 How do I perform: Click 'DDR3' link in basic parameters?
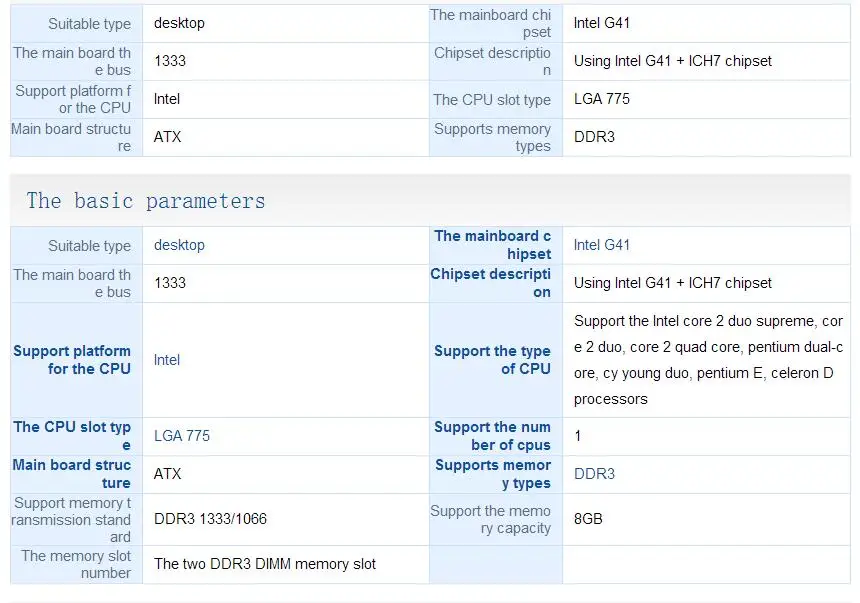point(595,474)
